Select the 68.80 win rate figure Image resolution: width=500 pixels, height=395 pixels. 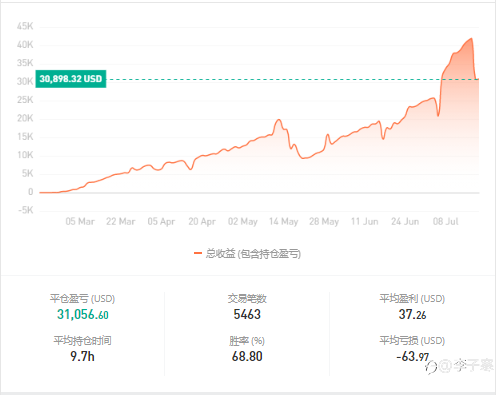pos(247,356)
